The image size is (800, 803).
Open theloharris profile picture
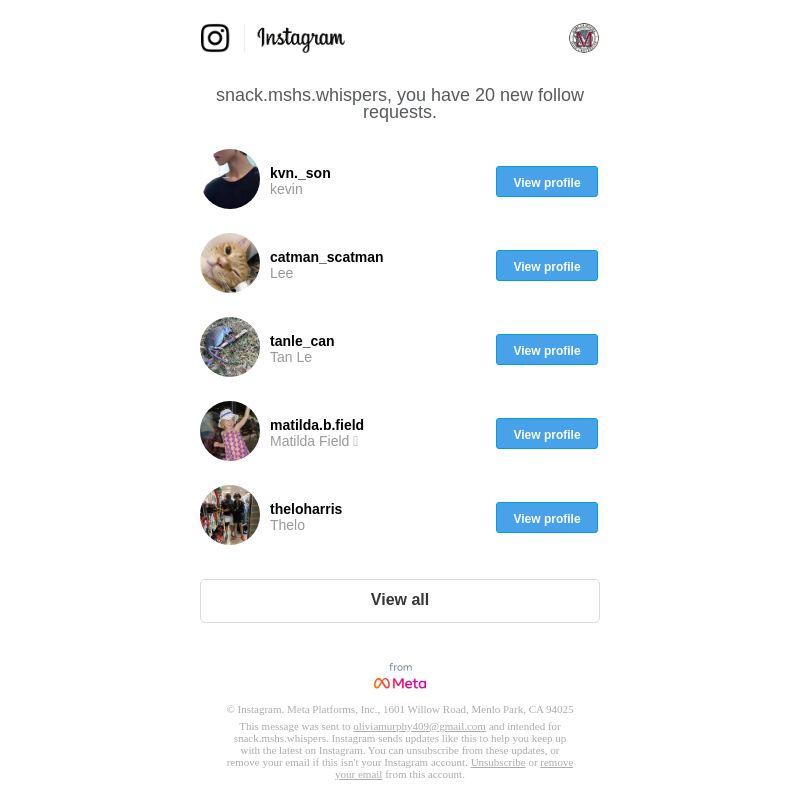230,515
